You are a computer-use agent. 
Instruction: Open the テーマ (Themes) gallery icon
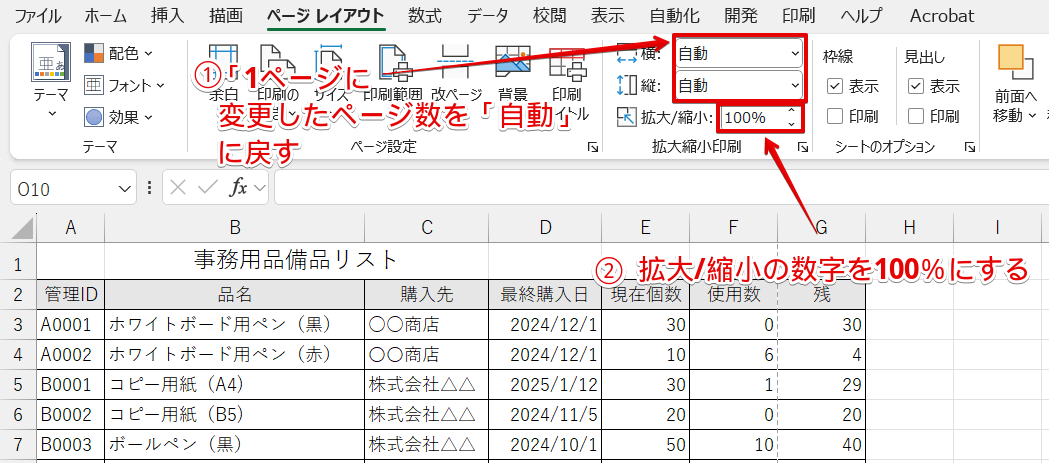[50, 62]
